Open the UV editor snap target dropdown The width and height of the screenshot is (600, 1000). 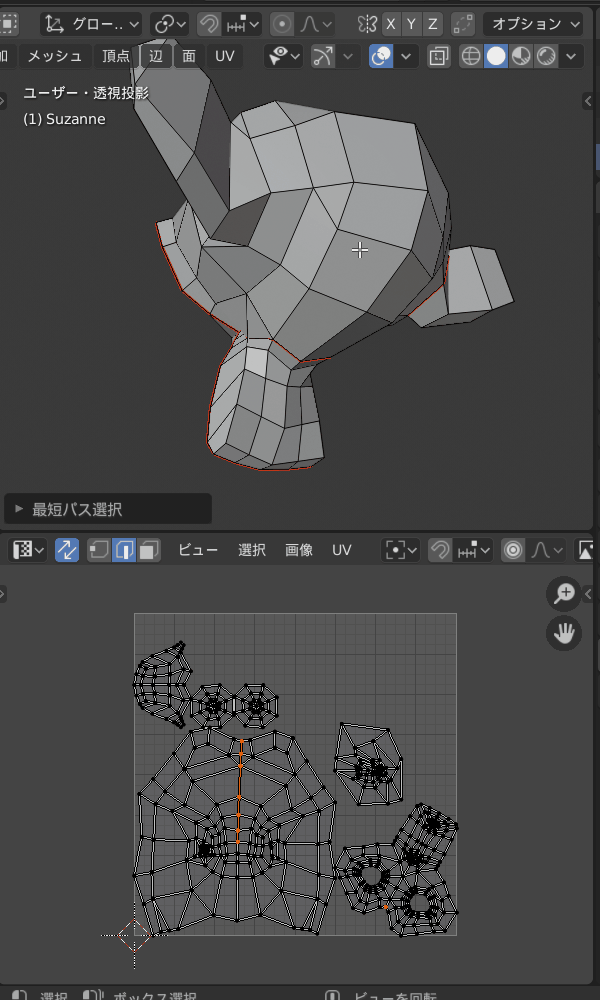coord(473,550)
